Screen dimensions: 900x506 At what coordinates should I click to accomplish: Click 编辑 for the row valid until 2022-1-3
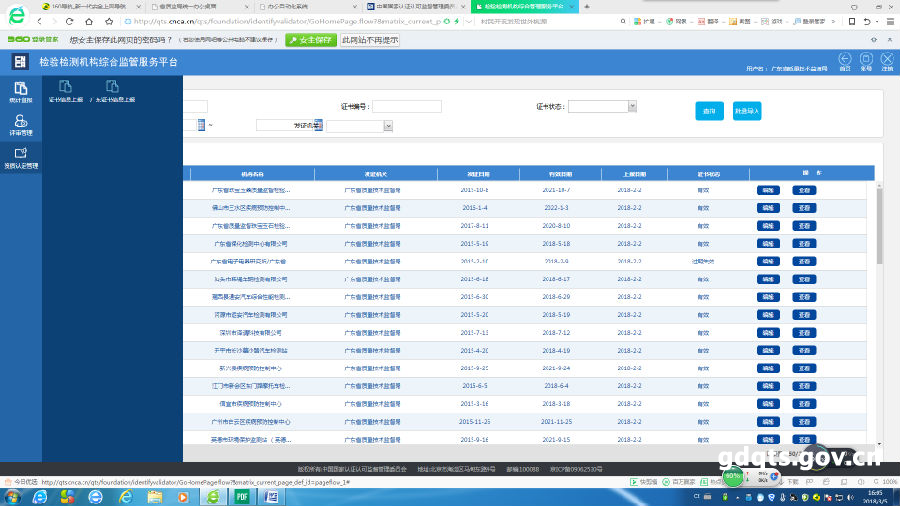pyautogui.click(x=768, y=208)
